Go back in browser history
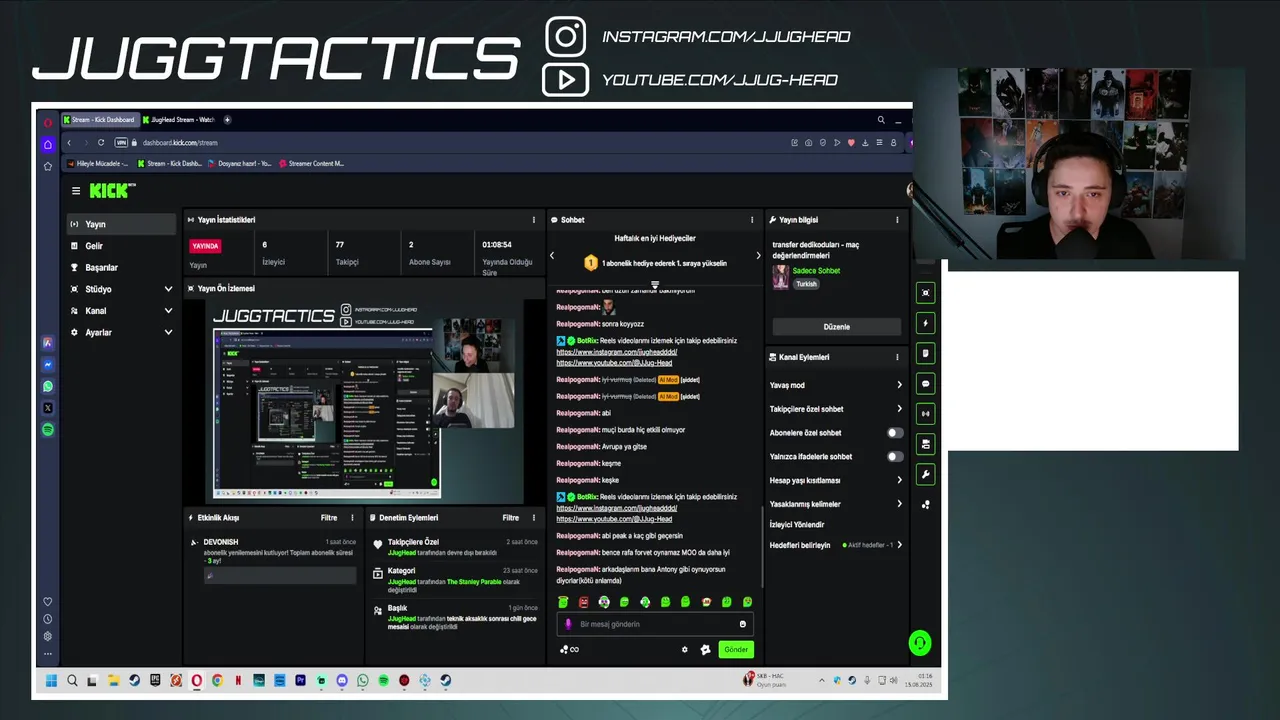 [69, 143]
